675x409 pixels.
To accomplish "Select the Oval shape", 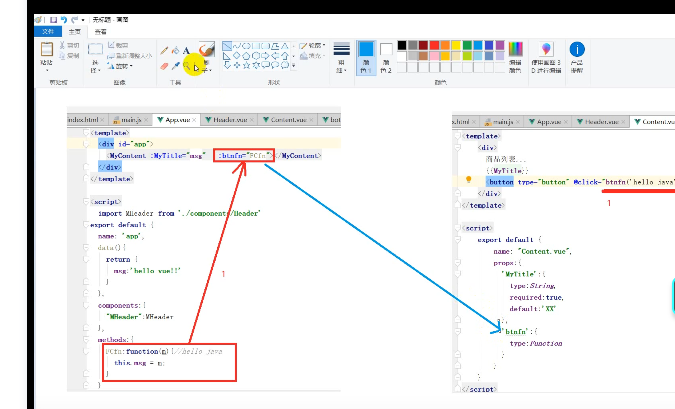I will (x=246, y=46).
